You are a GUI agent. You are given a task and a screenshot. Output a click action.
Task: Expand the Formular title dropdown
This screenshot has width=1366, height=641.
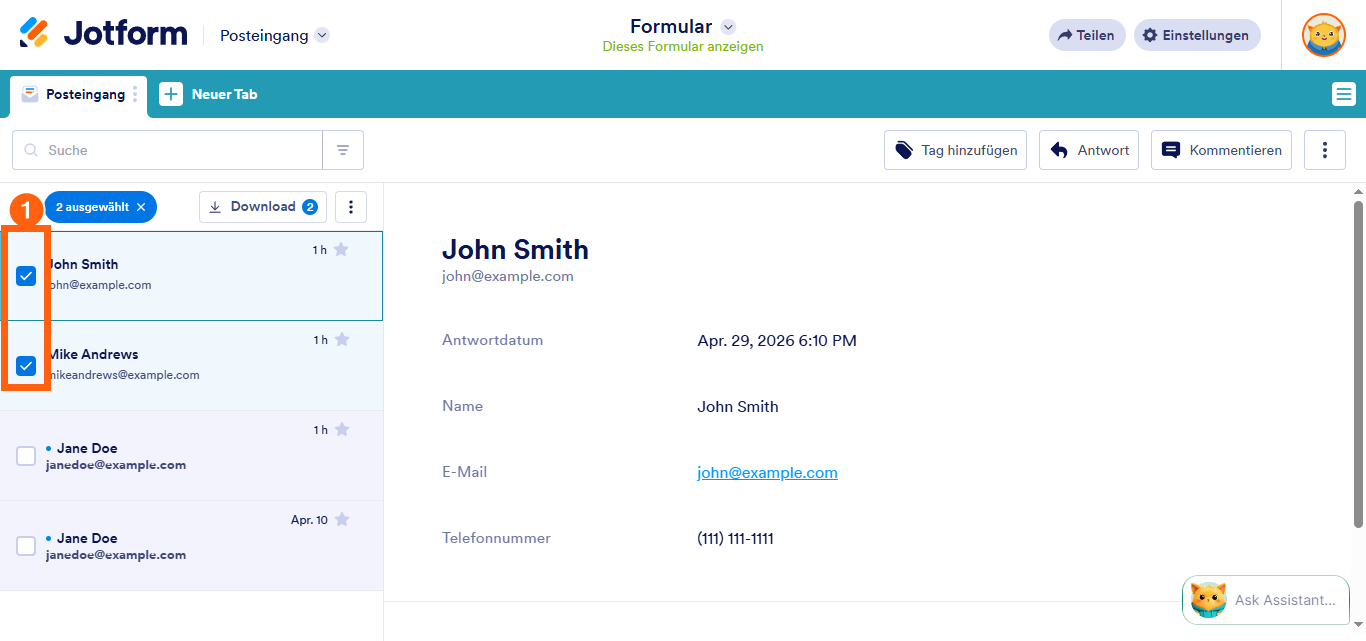[x=728, y=27]
